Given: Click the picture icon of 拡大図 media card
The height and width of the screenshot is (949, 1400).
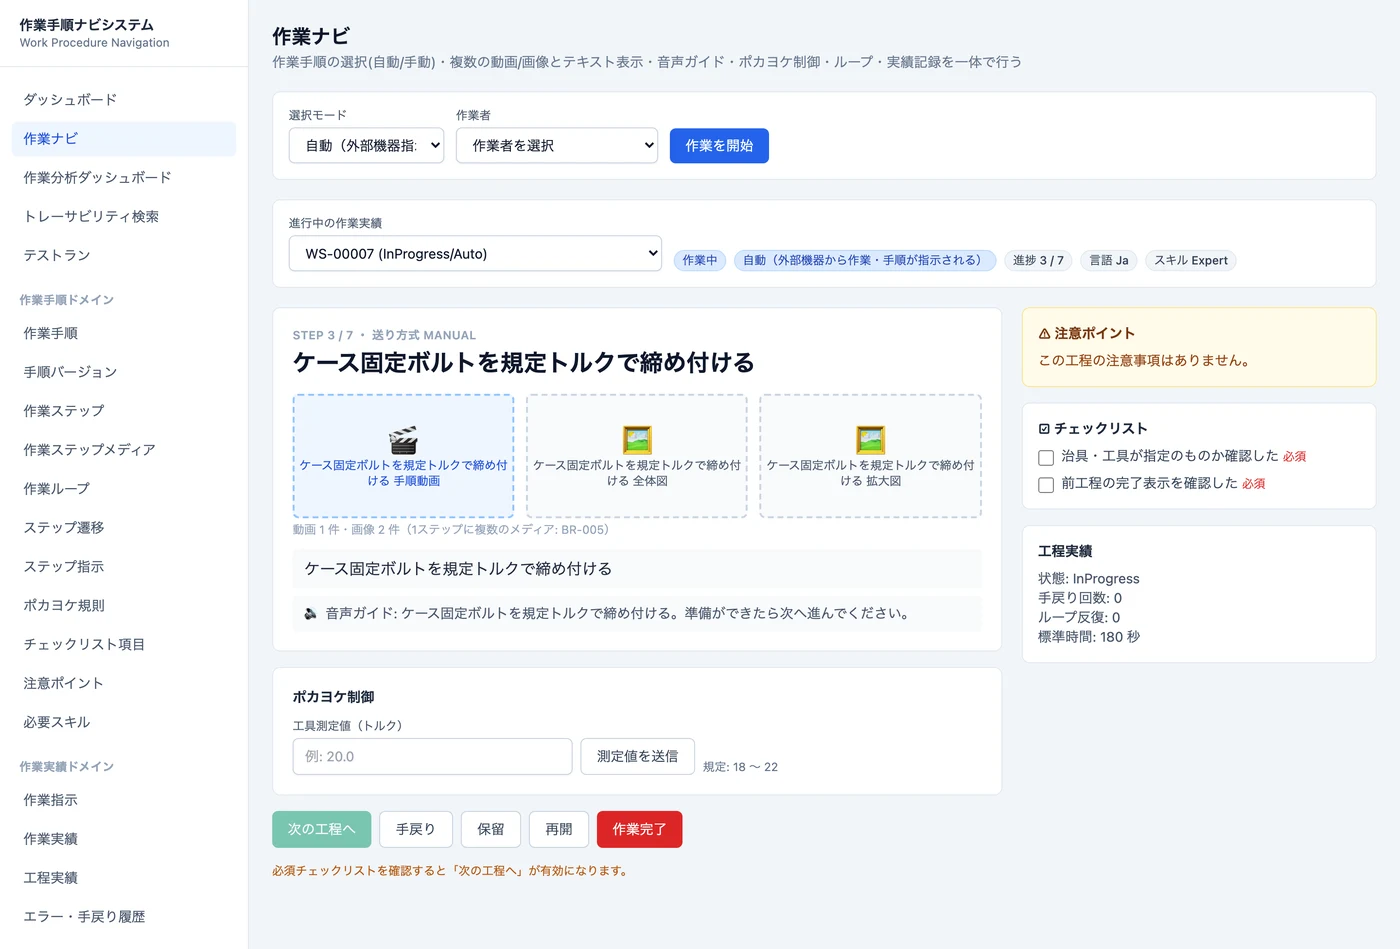Looking at the screenshot, I should click(x=870, y=440).
